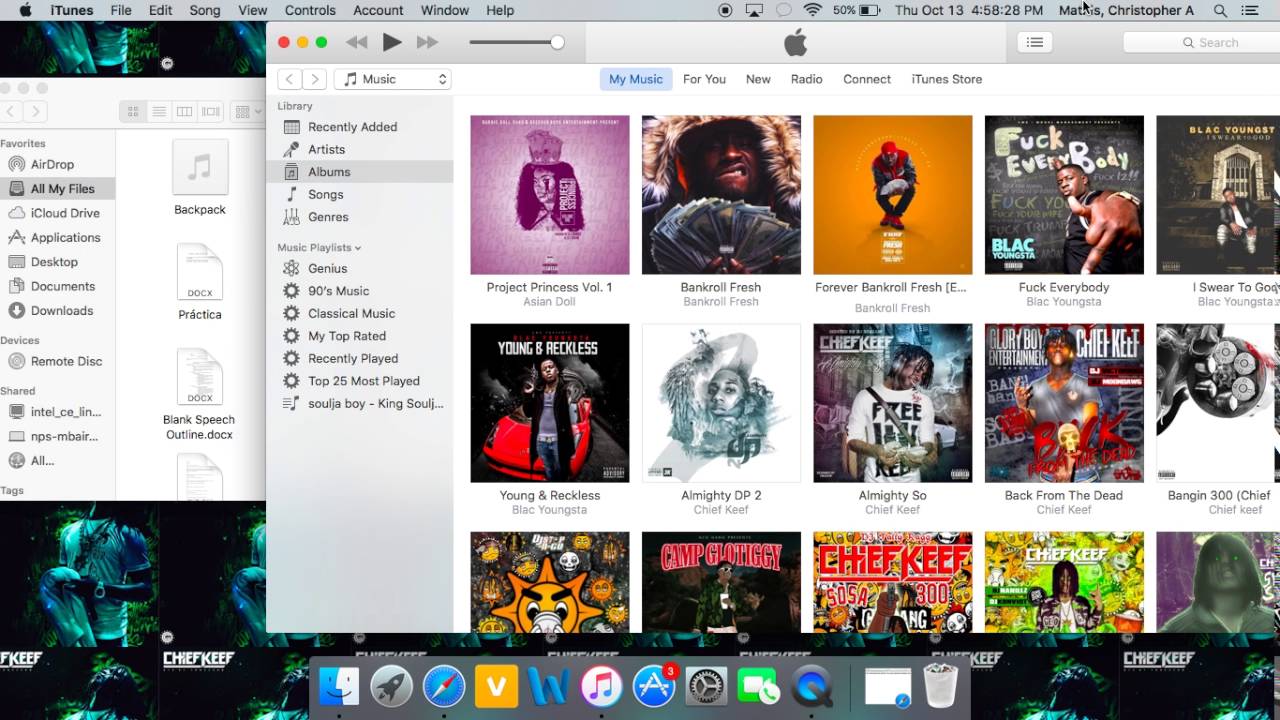Open the New tab
The width and height of the screenshot is (1280, 720).
[758, 79]
